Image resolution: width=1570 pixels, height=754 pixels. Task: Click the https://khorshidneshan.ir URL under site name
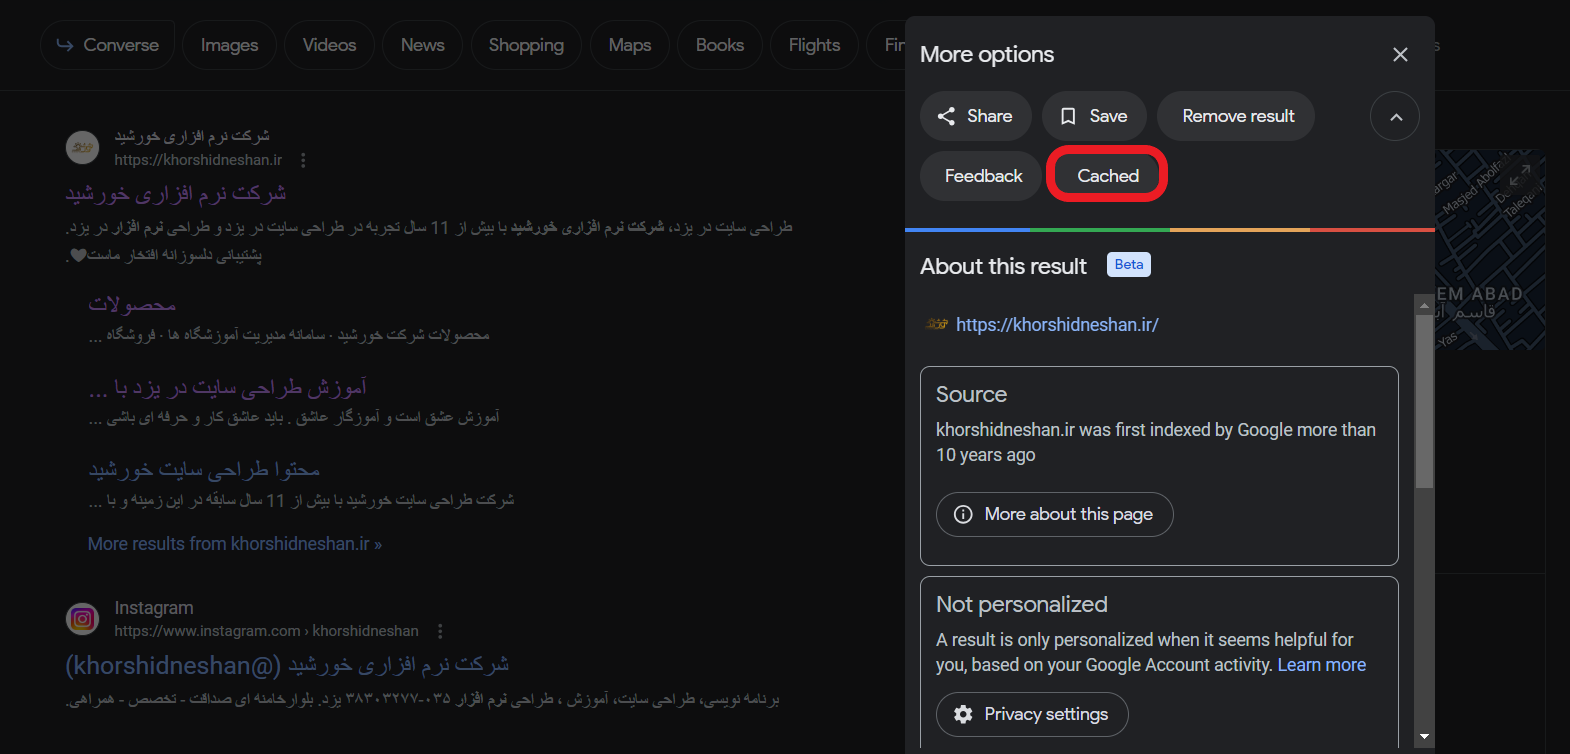(198, 160)
